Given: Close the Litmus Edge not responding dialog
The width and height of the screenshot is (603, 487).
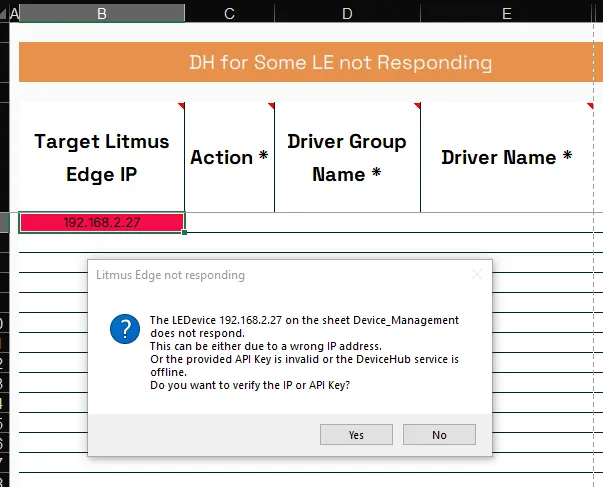Looking at the screenshot, I should [477, 274].
